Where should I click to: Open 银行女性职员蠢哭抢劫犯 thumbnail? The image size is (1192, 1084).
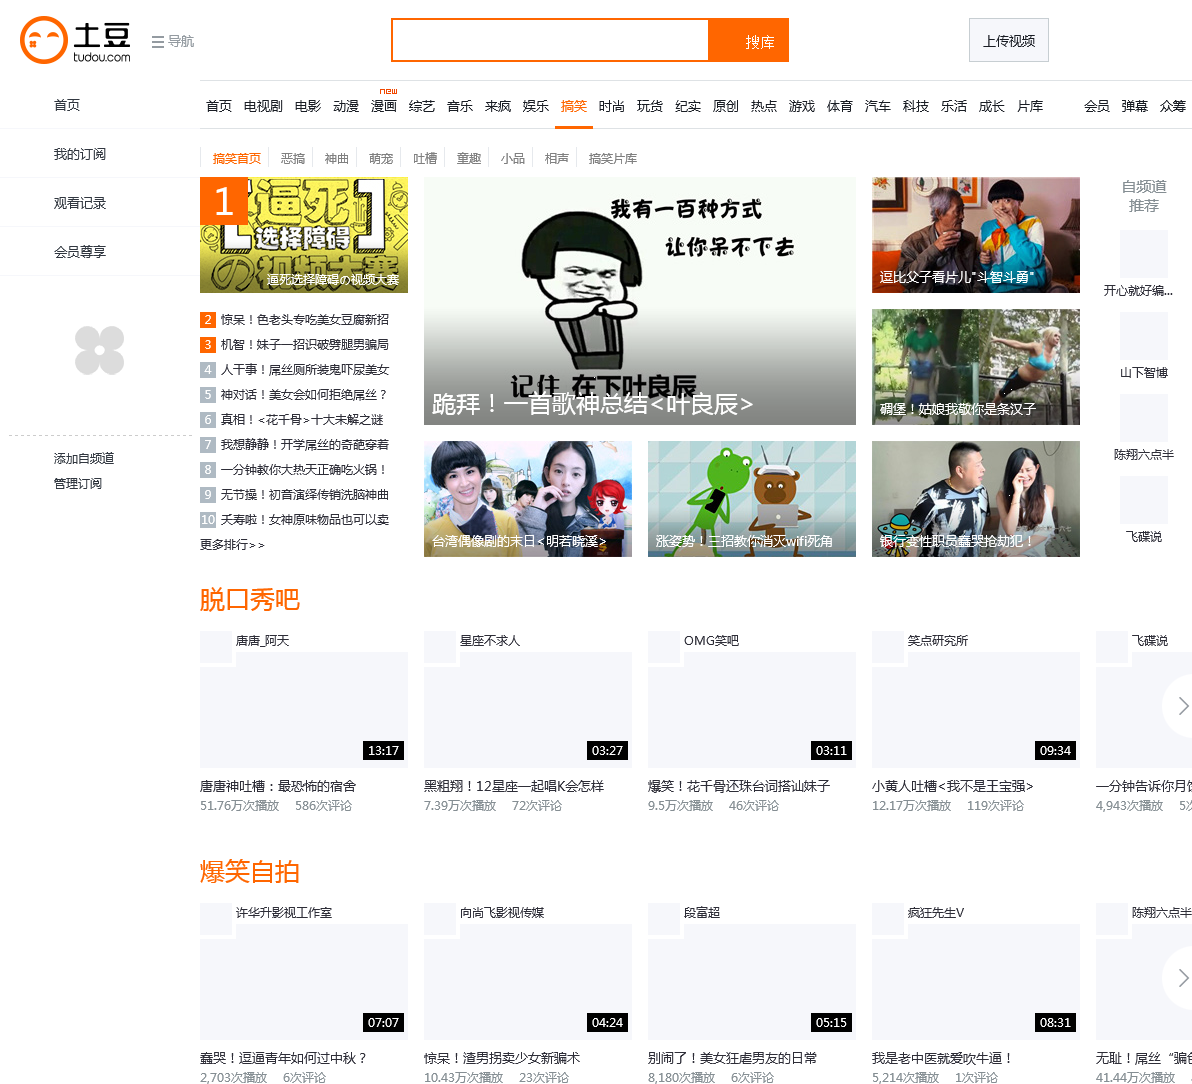975,499
